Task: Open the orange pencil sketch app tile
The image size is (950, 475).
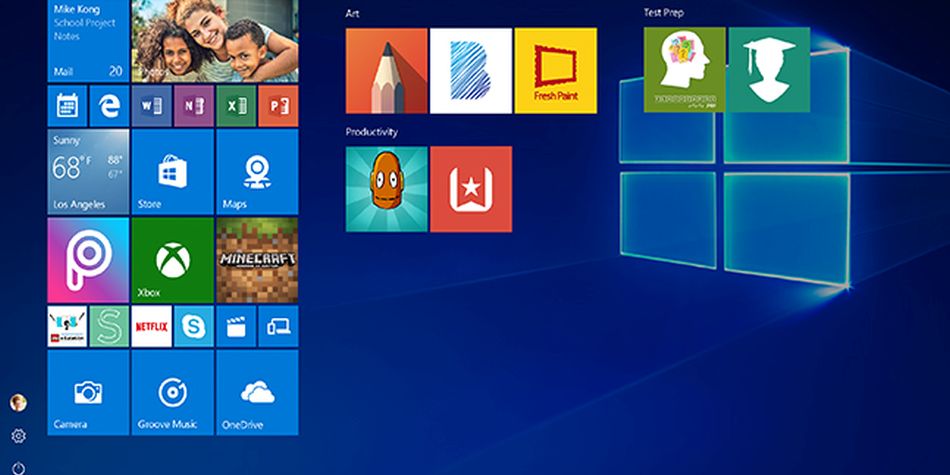Action: pyautogui.click(x=387, y=71)
